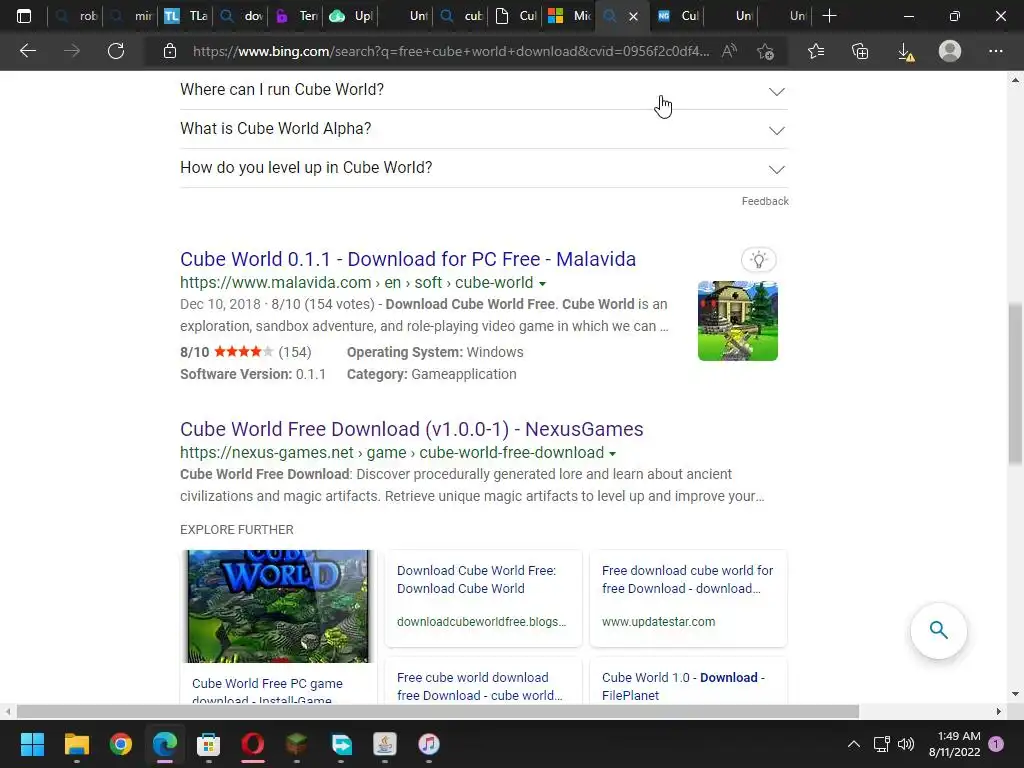The width and height of the screenshot is (1024, 768).
Task: Click the Cube World Malavida thumbnail image
Action: tap(737, 321)
